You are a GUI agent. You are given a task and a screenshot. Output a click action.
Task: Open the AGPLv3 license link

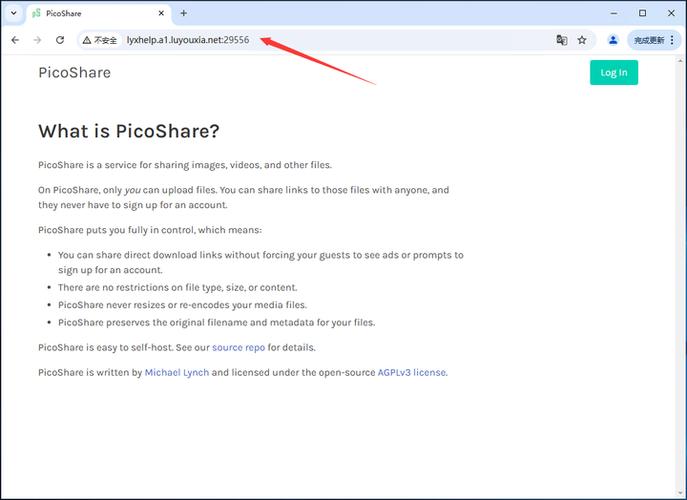tap(412, 372)
